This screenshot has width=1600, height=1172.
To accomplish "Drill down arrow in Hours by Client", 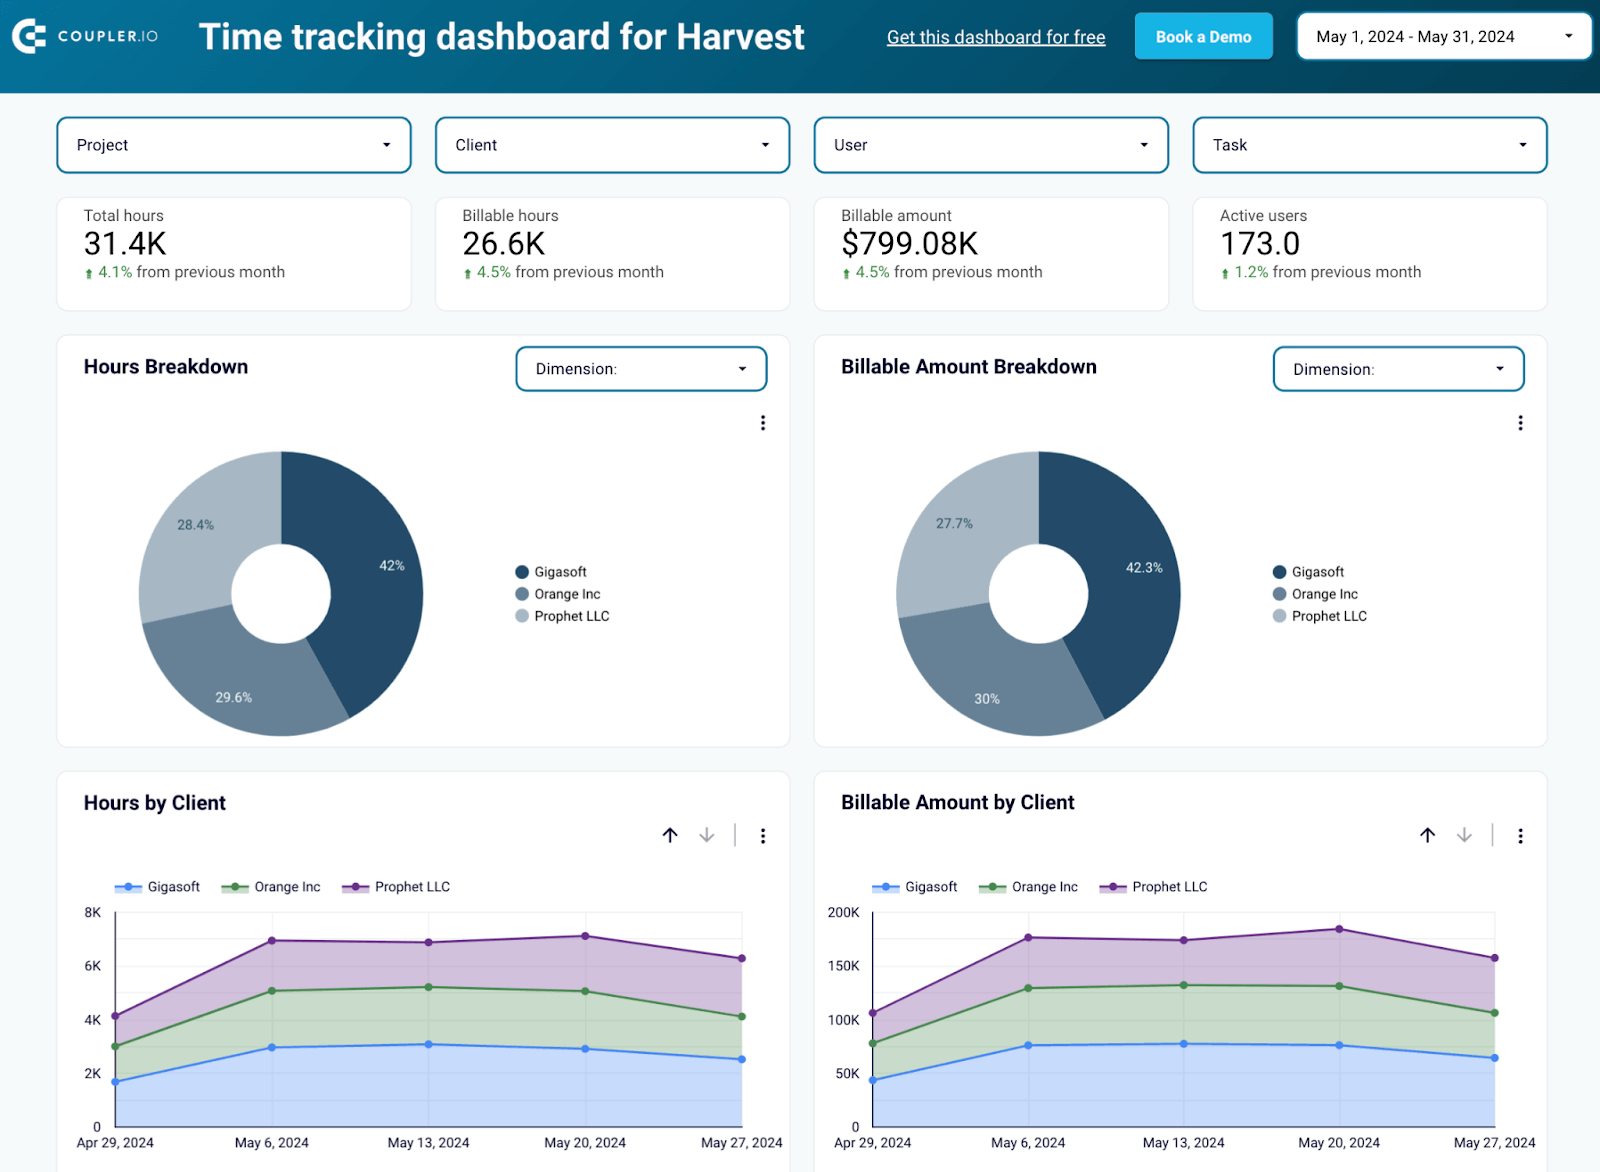I will click(x=707, y=835).
